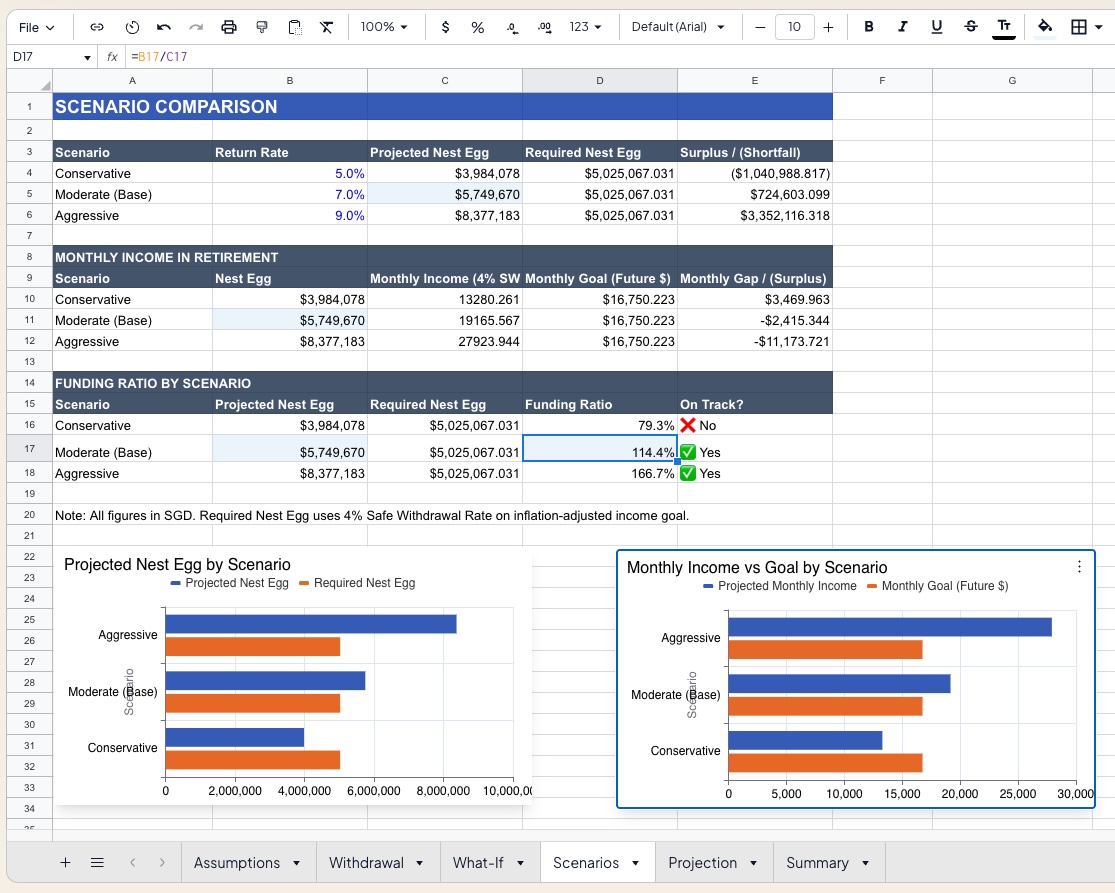Select column D header
The image size is (1115, 893).
pos(599,81)
